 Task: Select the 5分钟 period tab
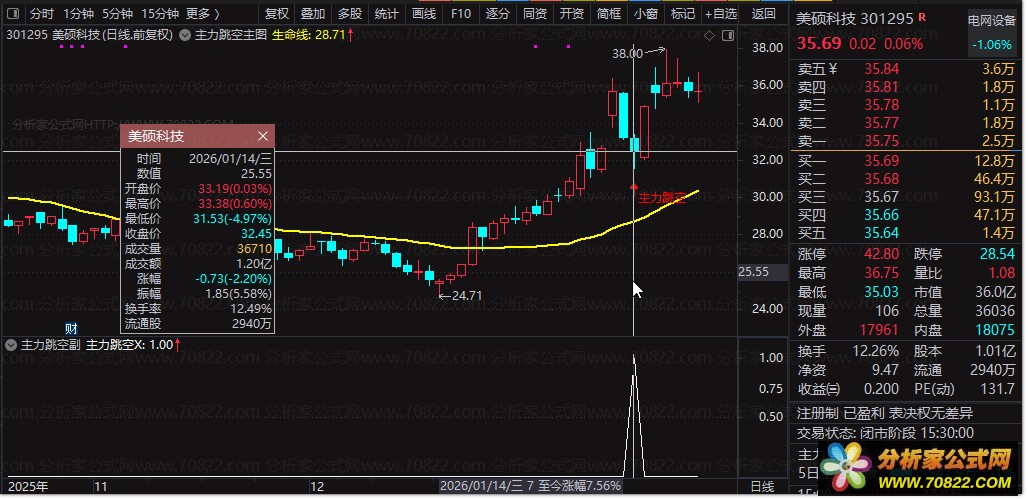click(117, 13)
